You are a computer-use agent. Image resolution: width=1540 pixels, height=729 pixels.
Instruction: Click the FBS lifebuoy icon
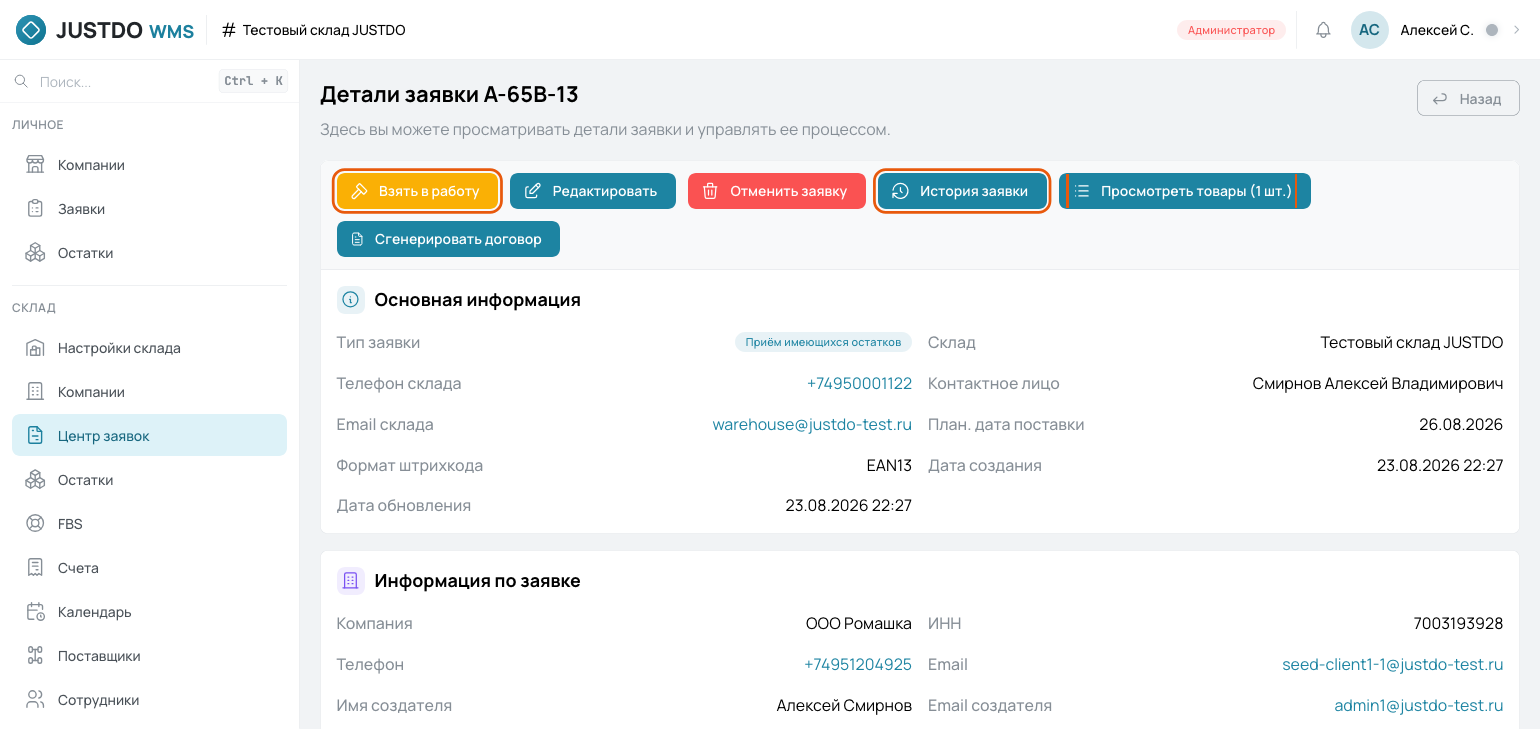coord(35,524)
